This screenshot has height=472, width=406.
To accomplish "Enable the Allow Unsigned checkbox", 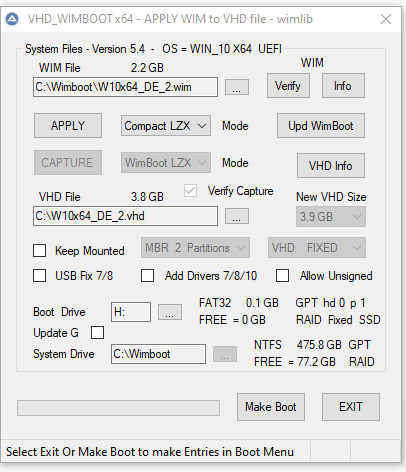I will point(282,276).
